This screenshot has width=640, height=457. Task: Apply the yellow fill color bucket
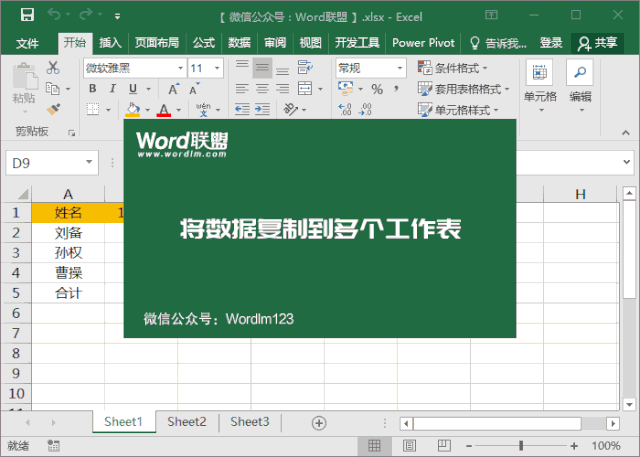click(133, 110)
